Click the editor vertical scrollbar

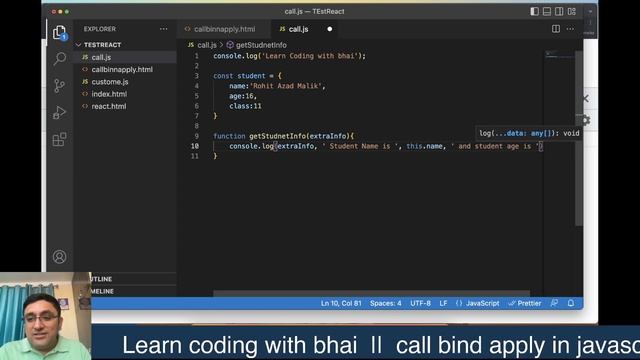tap(579, 138)
